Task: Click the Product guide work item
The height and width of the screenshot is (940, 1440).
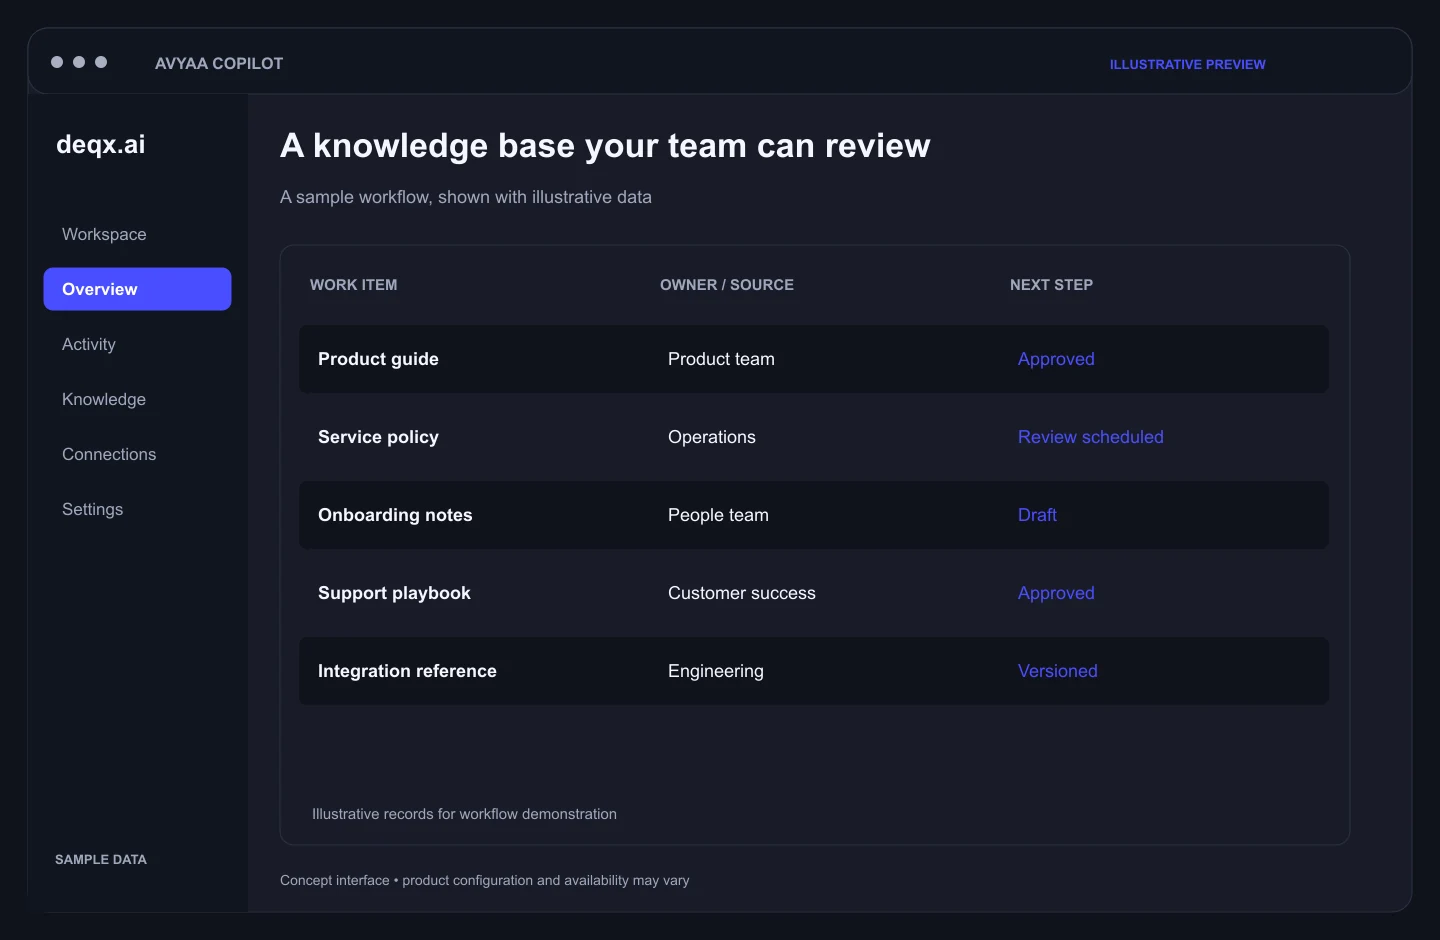Action: pos(378,359)
